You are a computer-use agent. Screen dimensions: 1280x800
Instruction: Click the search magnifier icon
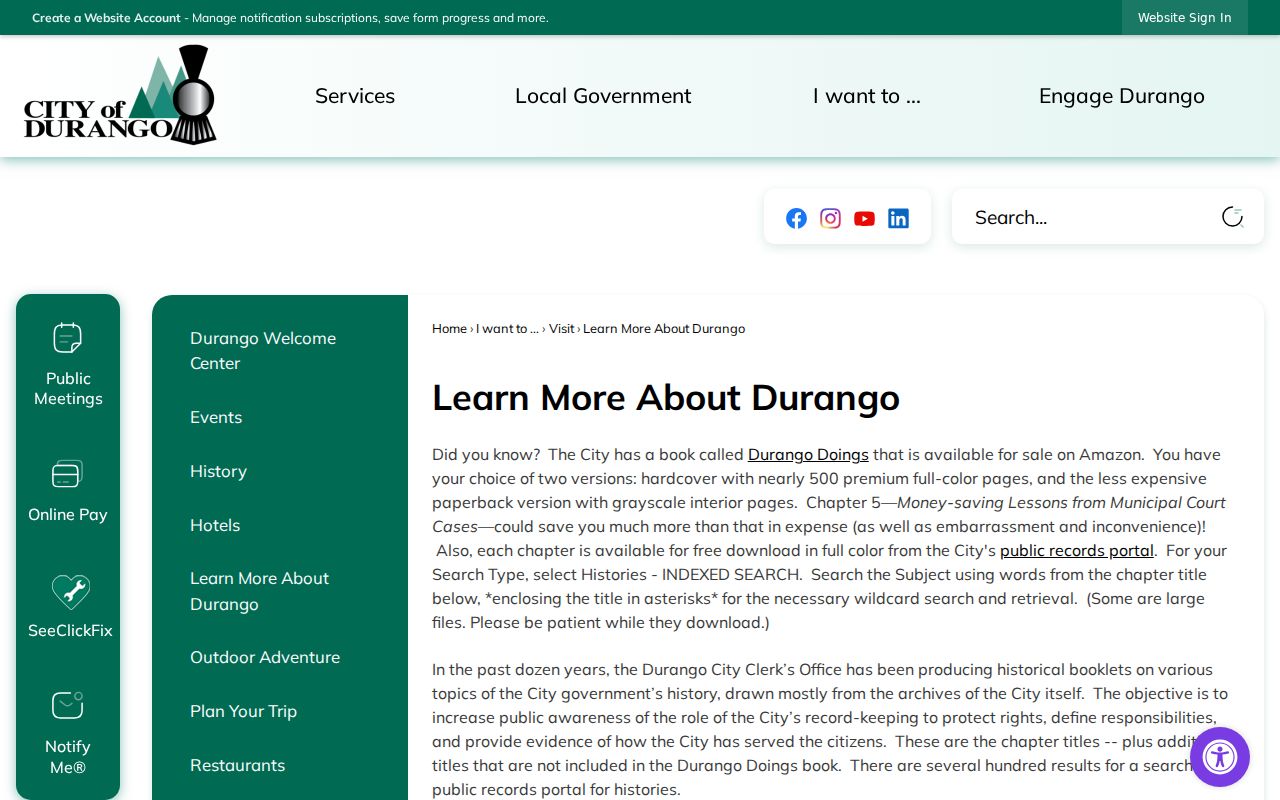coord(1232,217)
